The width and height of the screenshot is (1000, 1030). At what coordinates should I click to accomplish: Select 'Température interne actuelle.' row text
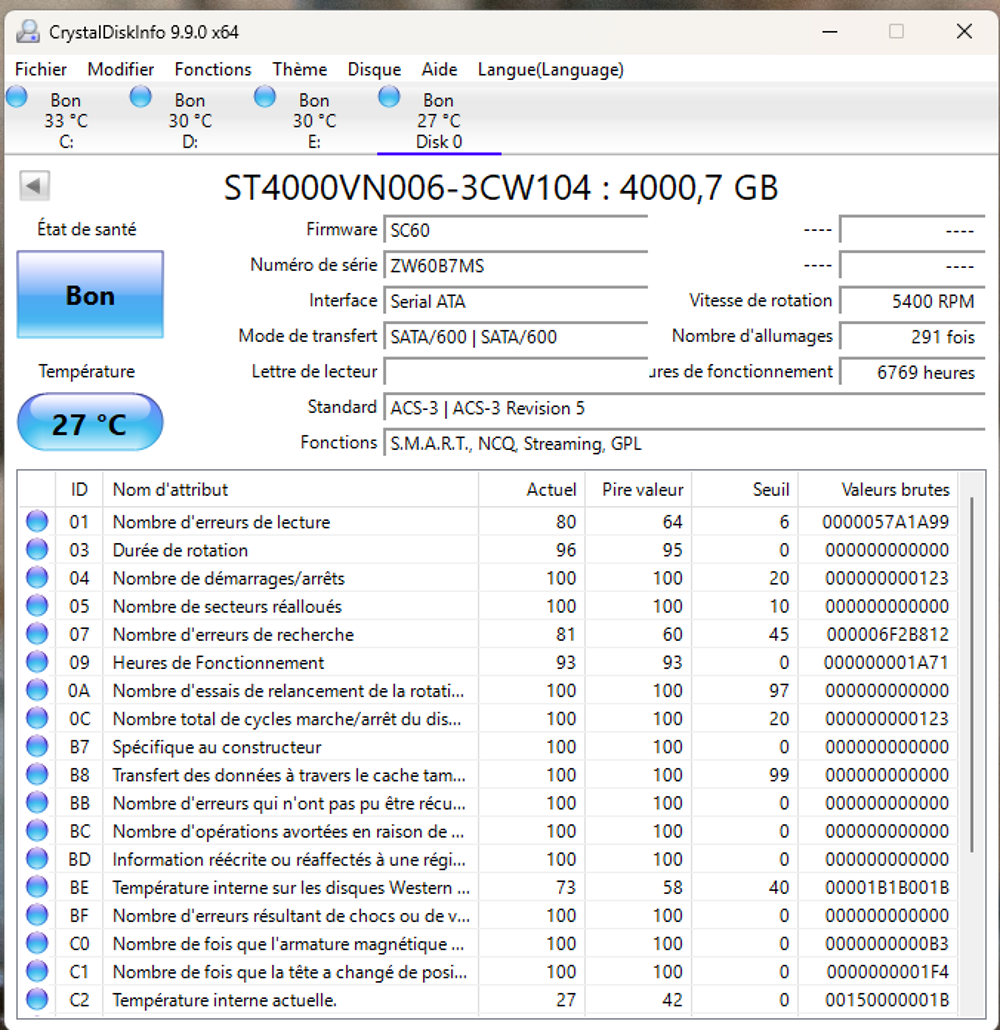click(x=225, y=1000)
